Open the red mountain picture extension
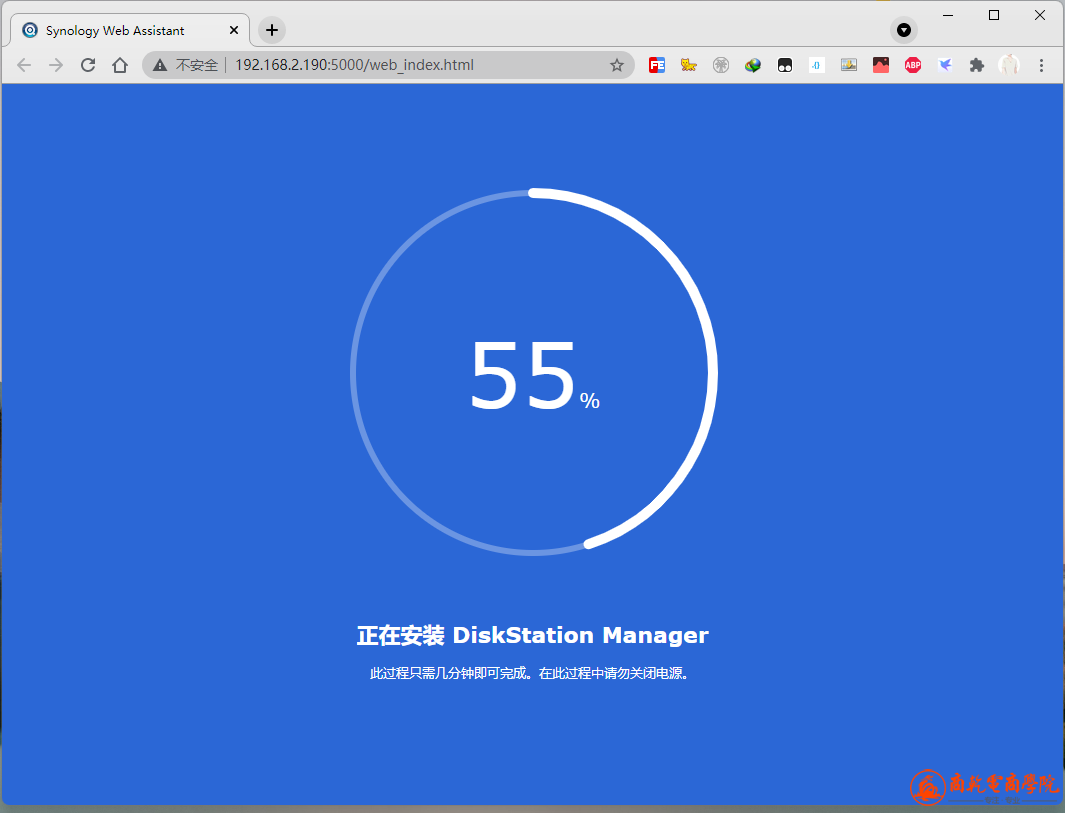1065x813 pixels. coord(881,65)
